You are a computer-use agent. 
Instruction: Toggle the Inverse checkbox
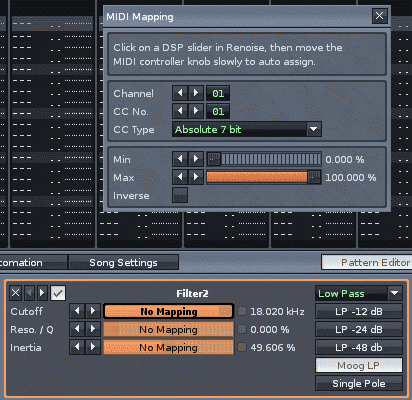(180, 195)
